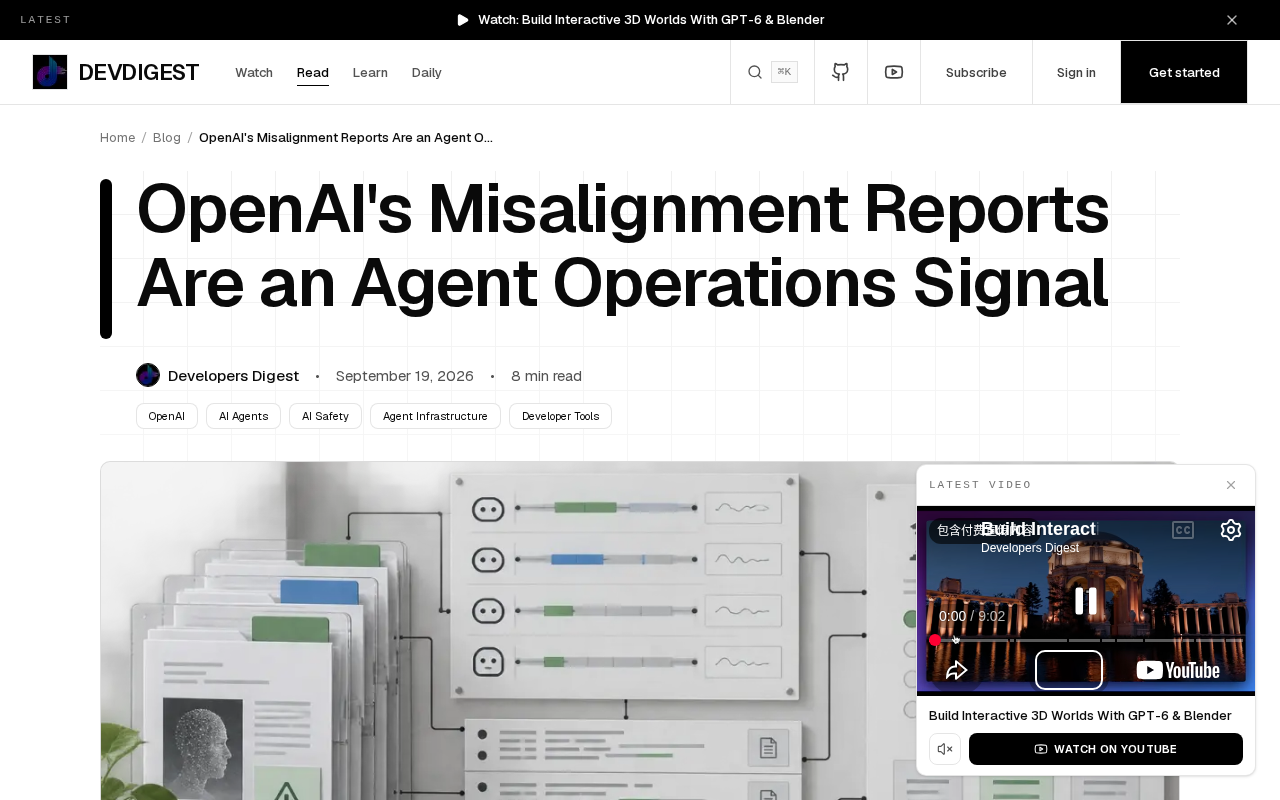Click the truncated article title in the breadcrumb
The image size is (1280, 800).
(346, 137)
